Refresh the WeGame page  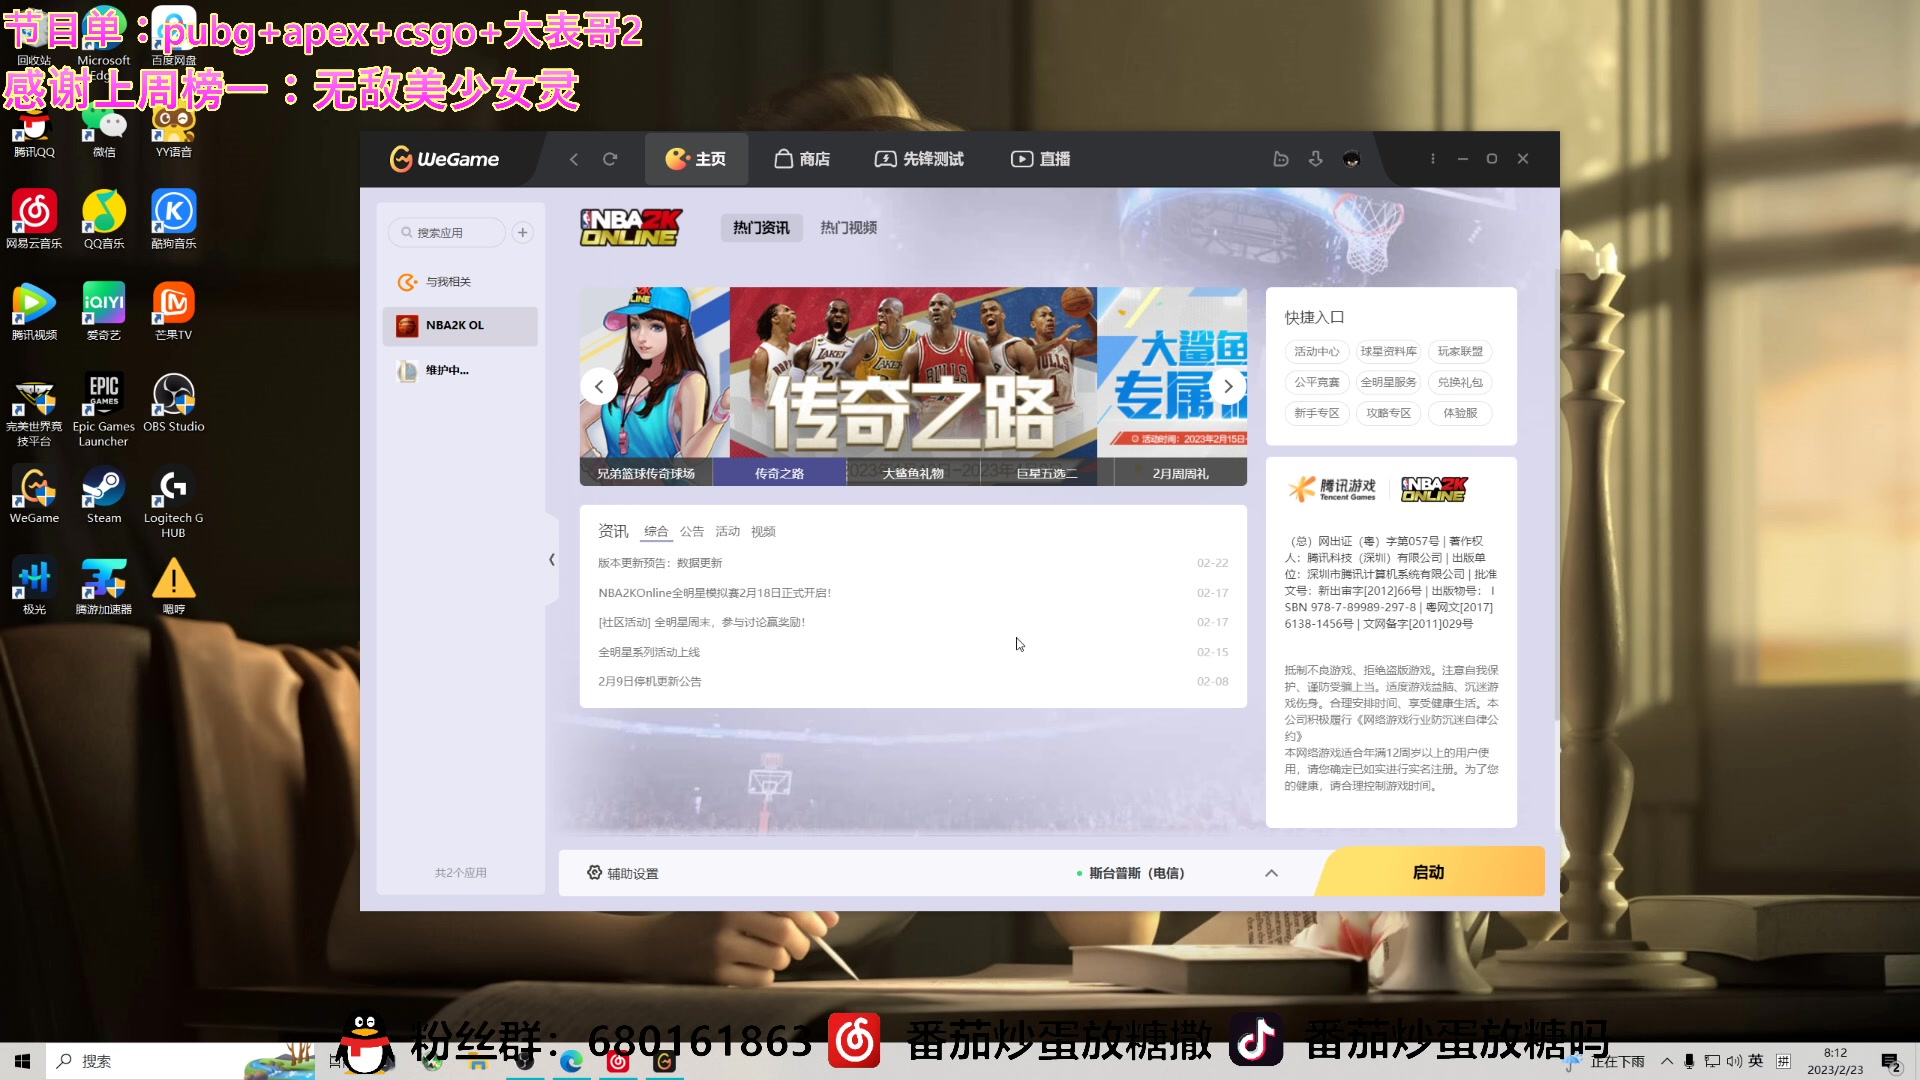(610, 159)
